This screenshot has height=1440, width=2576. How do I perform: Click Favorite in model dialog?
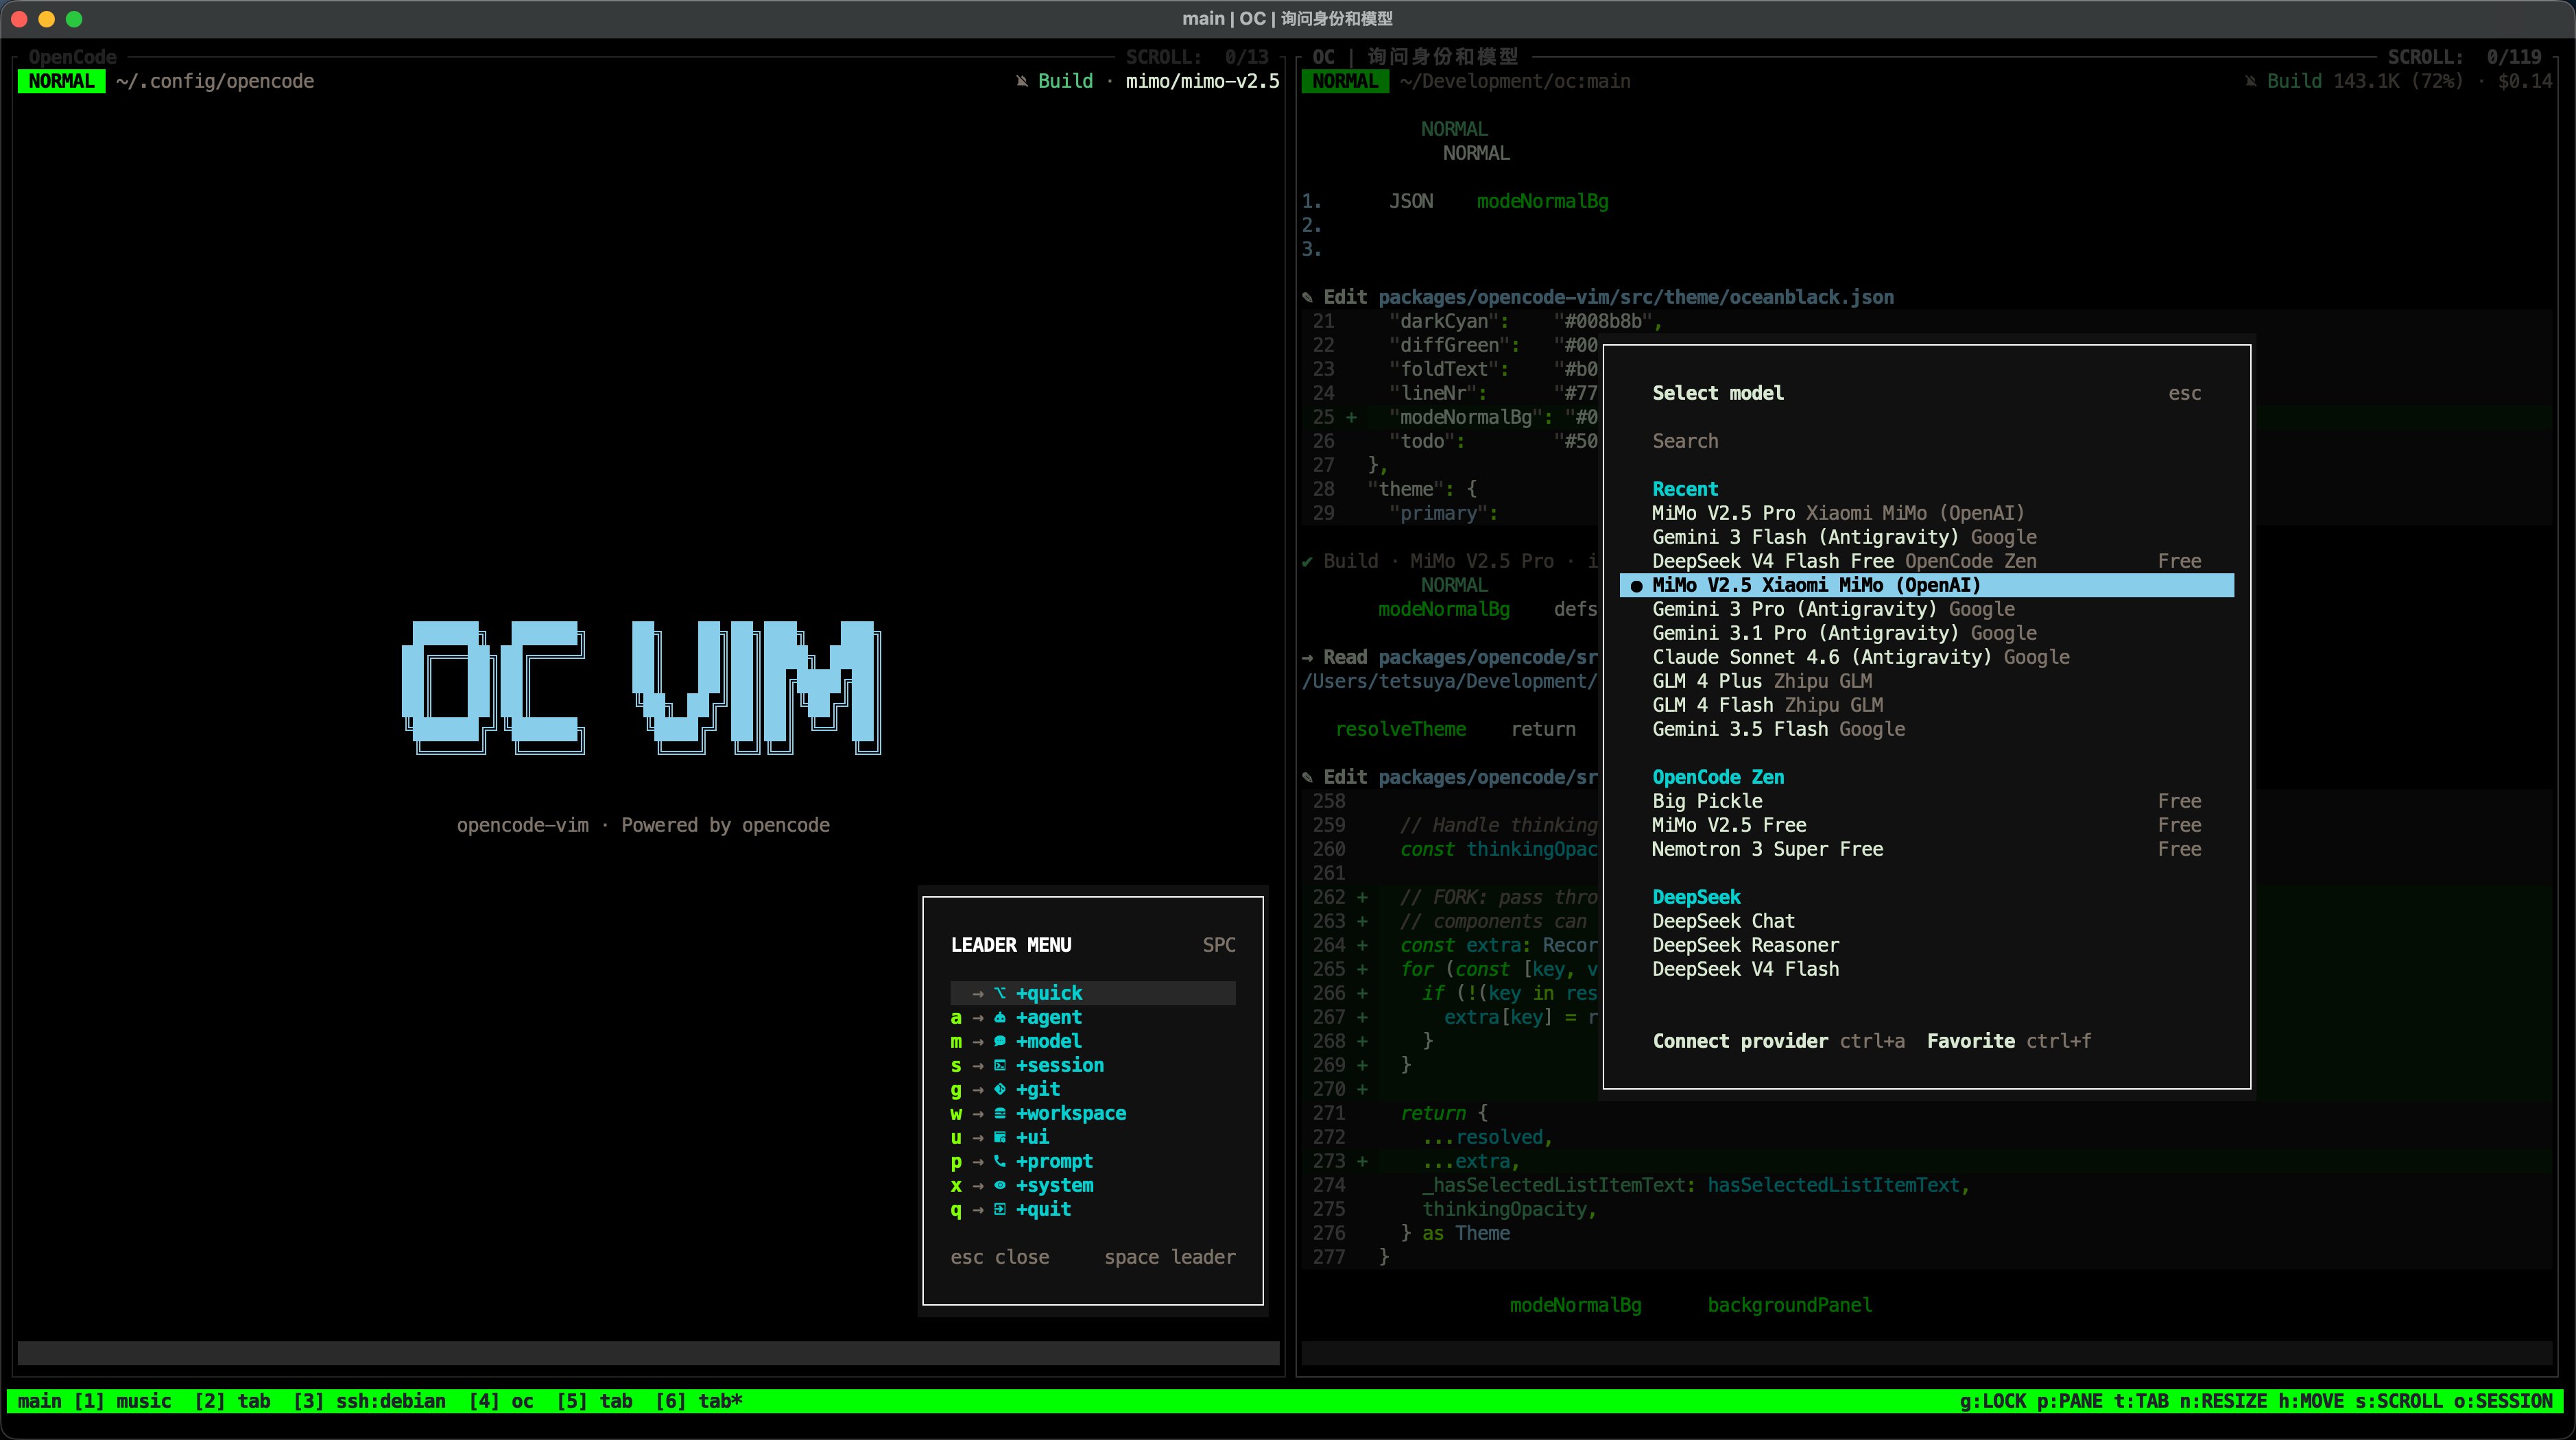(x=1970, y=1041)
